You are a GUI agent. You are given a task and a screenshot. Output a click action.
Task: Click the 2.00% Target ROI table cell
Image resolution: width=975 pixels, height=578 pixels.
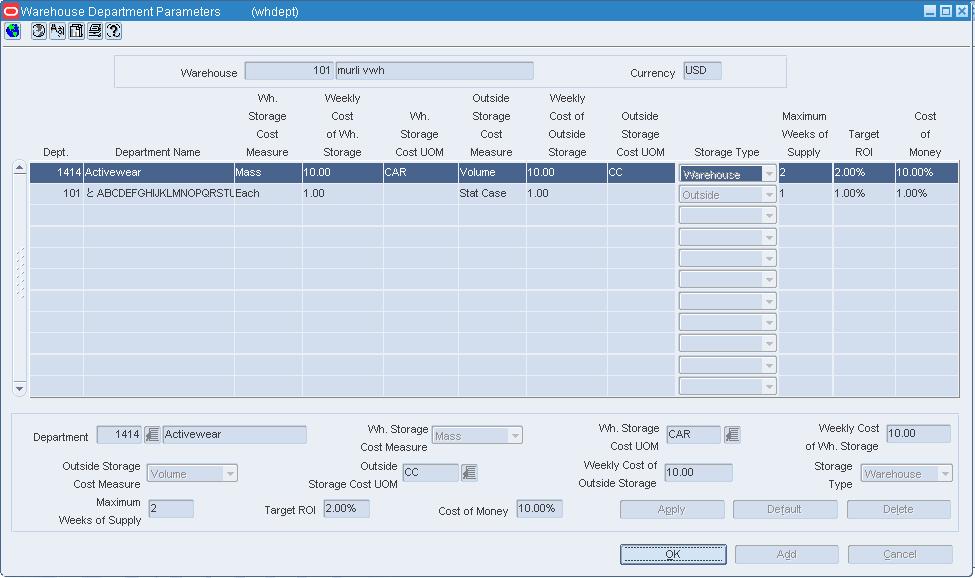pos(864,173)
